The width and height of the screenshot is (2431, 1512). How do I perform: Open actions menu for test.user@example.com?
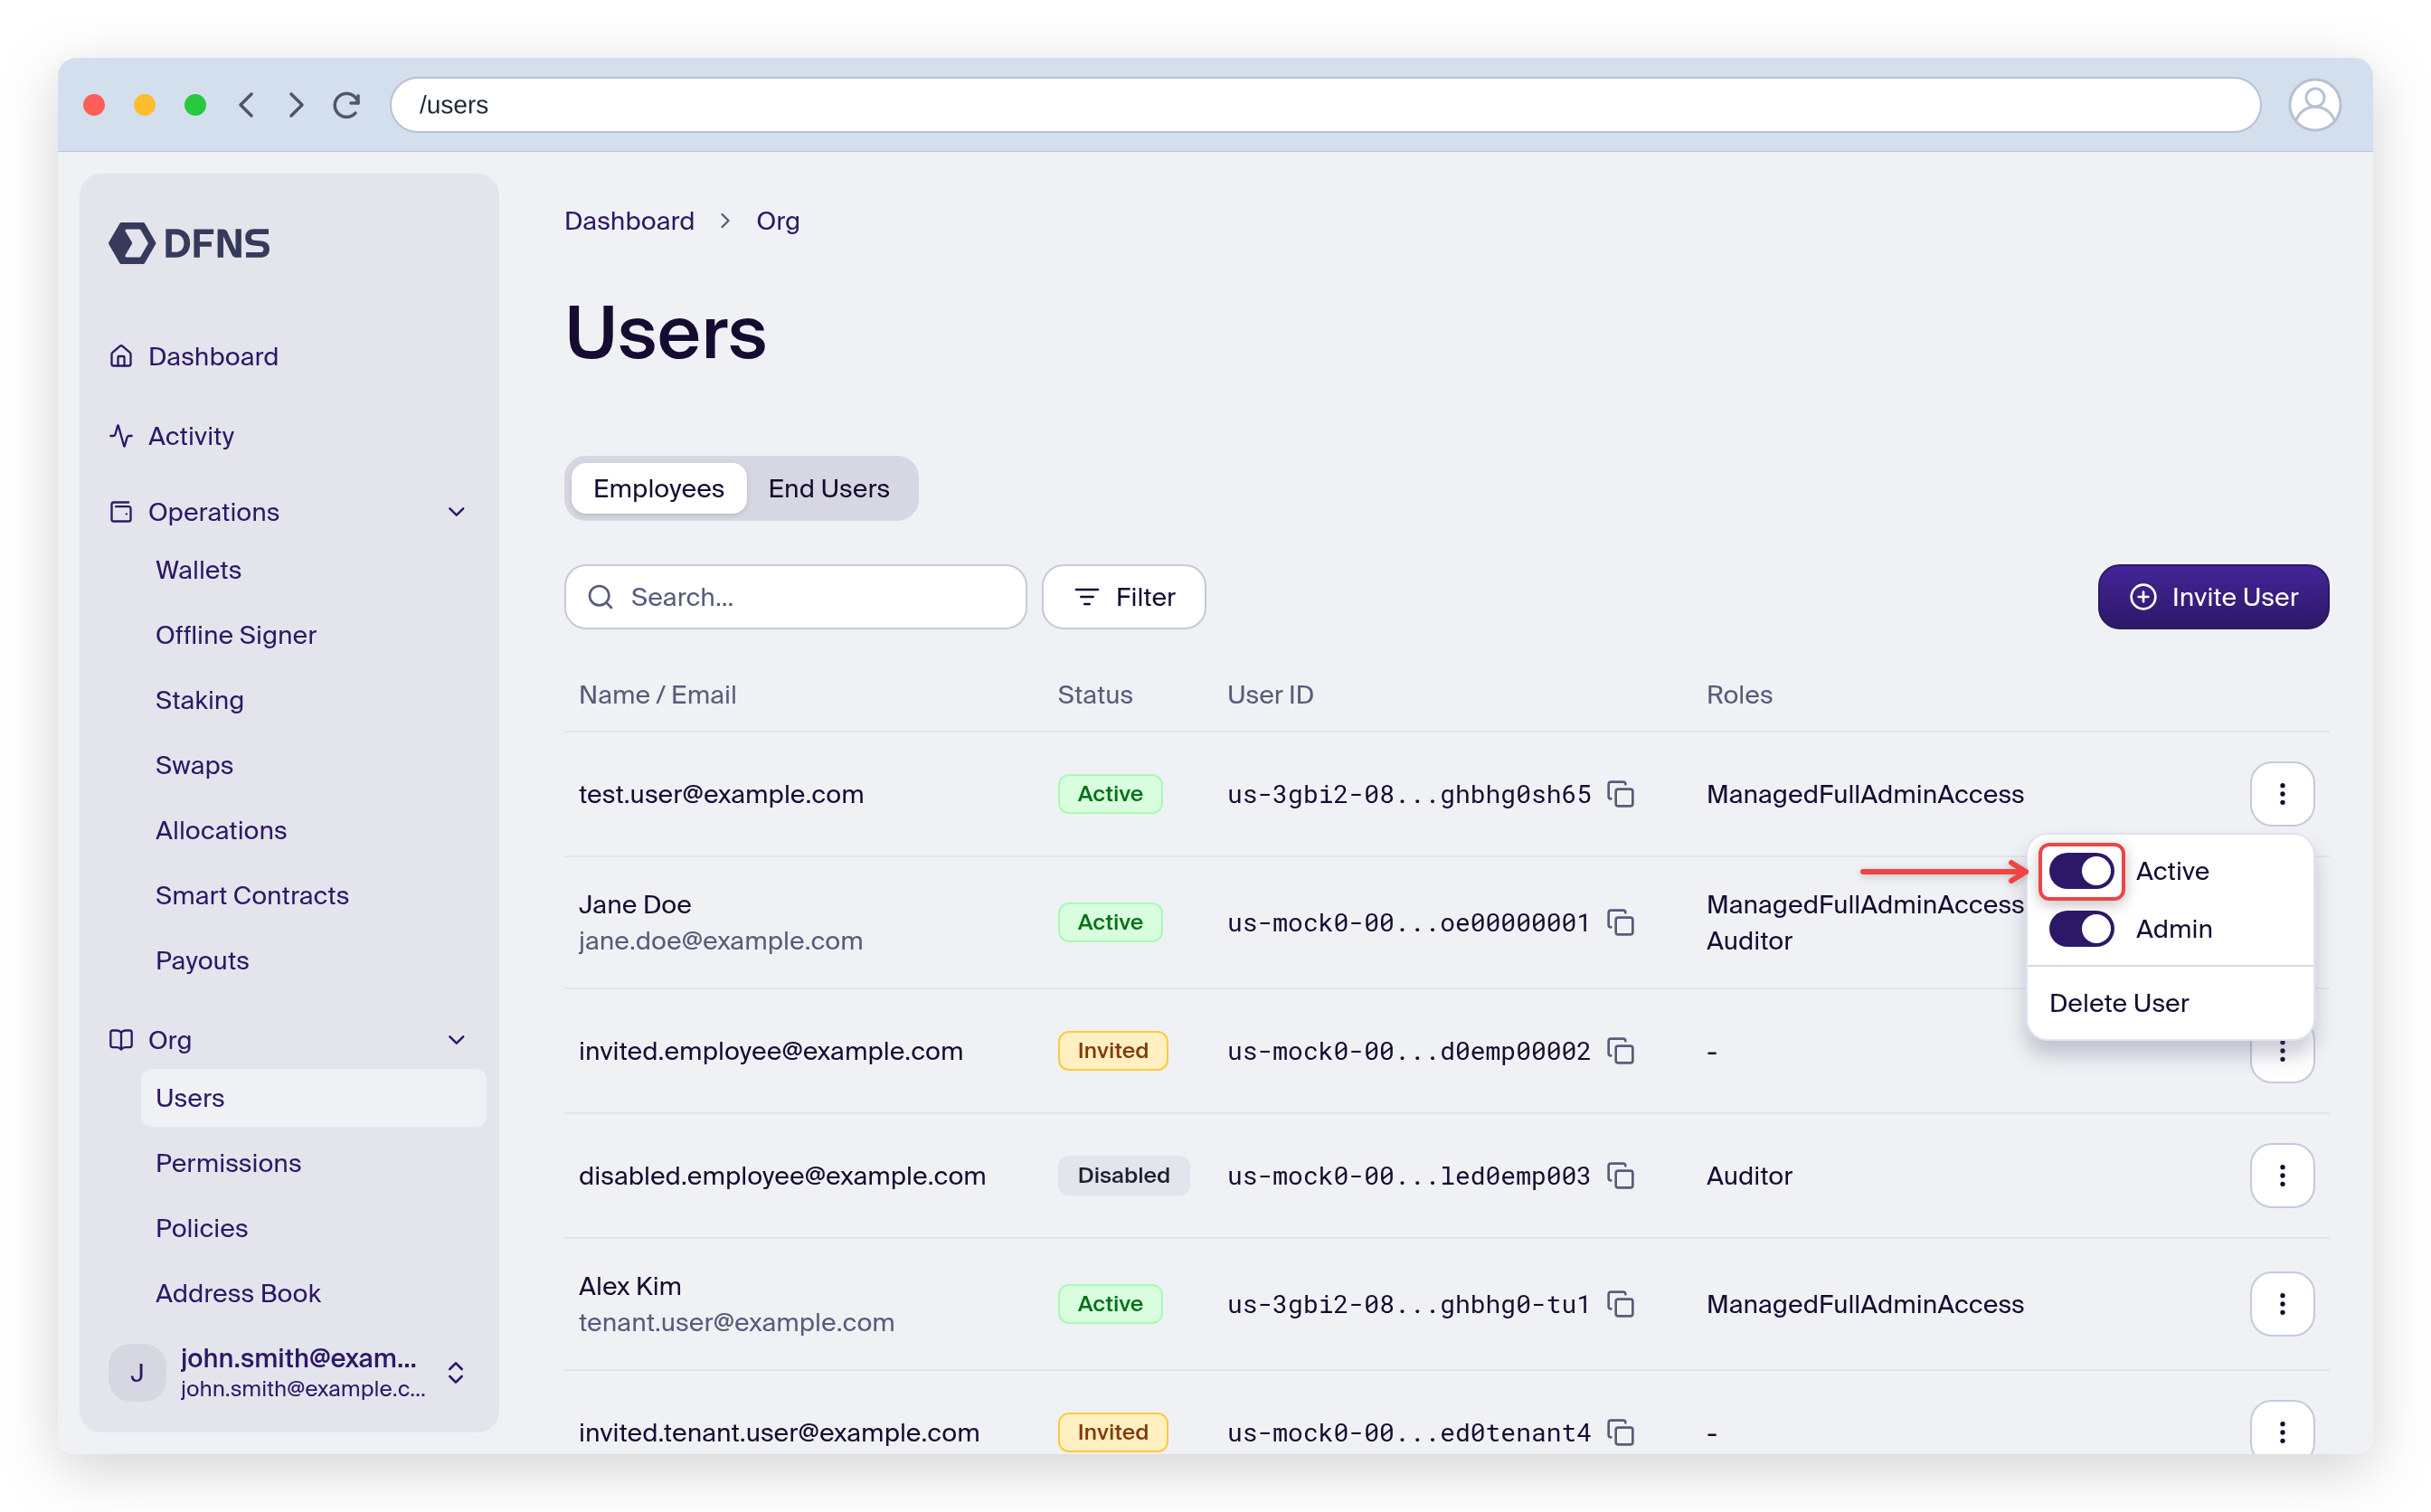2281,794
